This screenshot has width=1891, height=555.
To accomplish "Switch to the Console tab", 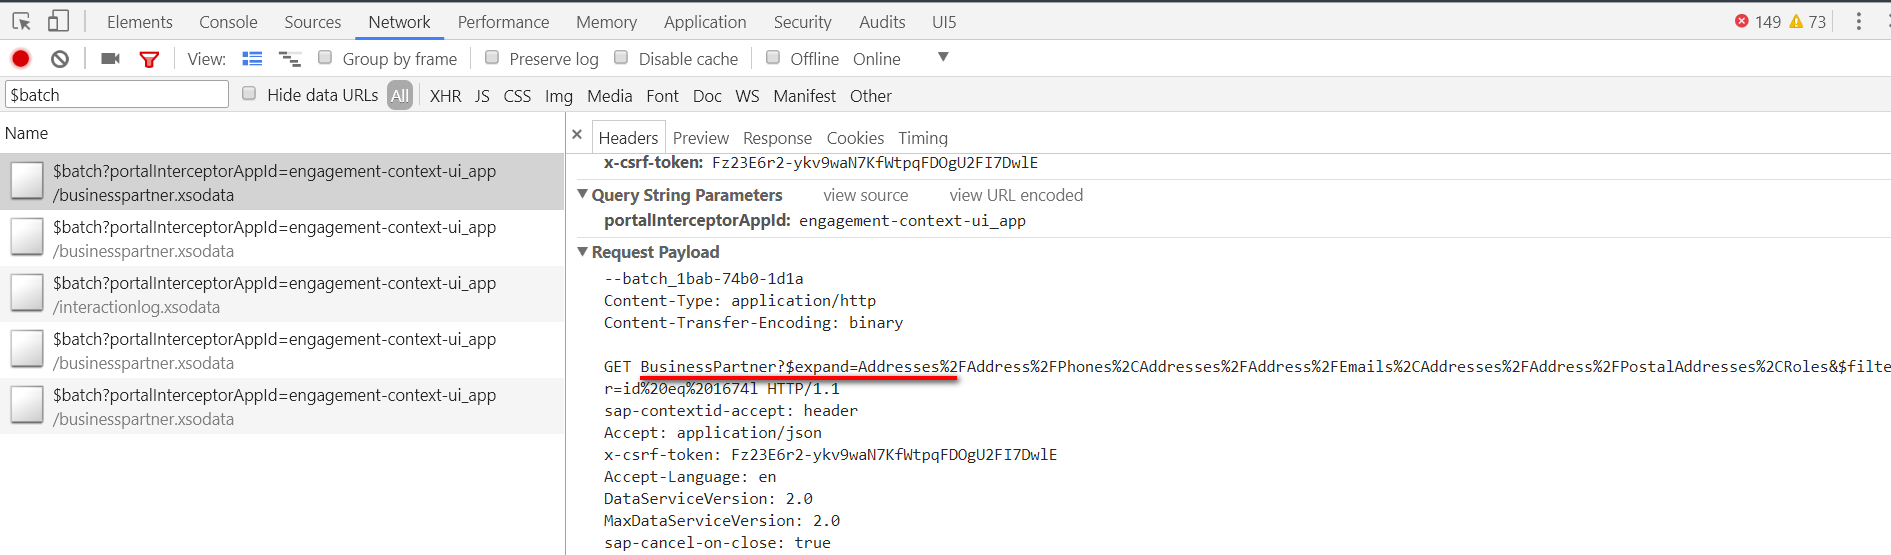I will click(x=228, y=21).
